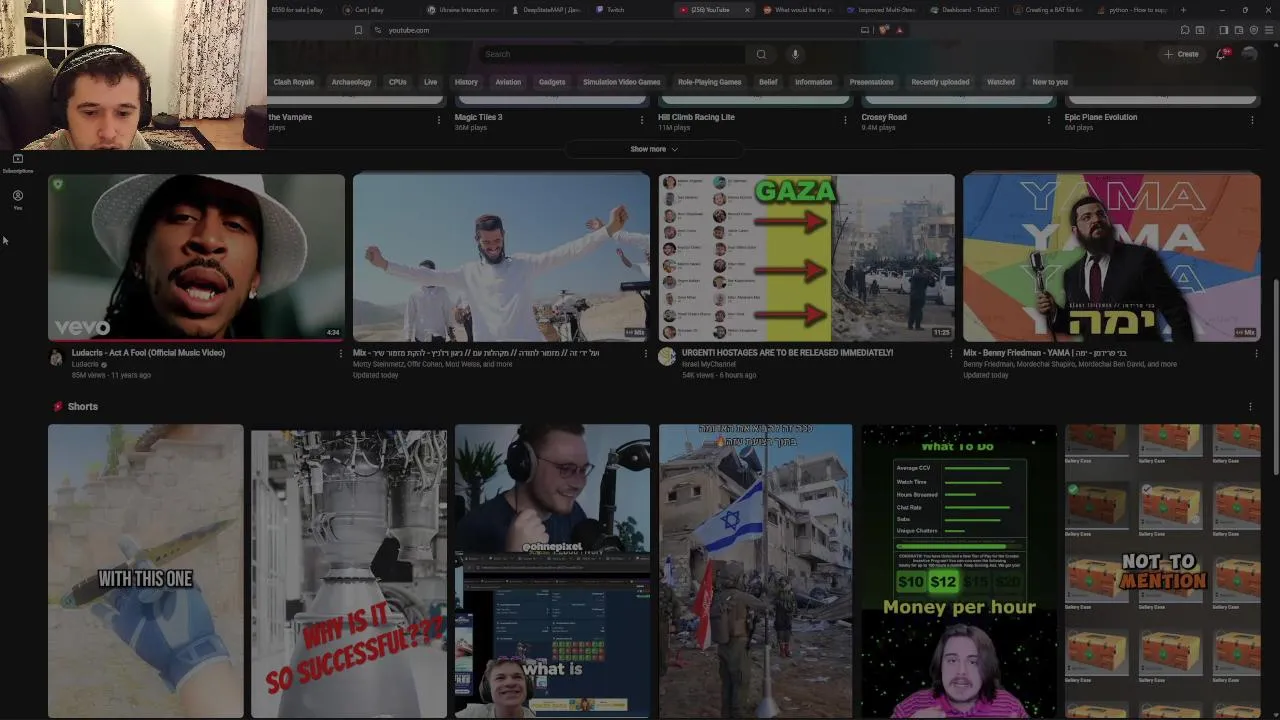The image size is (1280, 720).
Task: Select the Presentations filter chip
Action: (871, 82)
